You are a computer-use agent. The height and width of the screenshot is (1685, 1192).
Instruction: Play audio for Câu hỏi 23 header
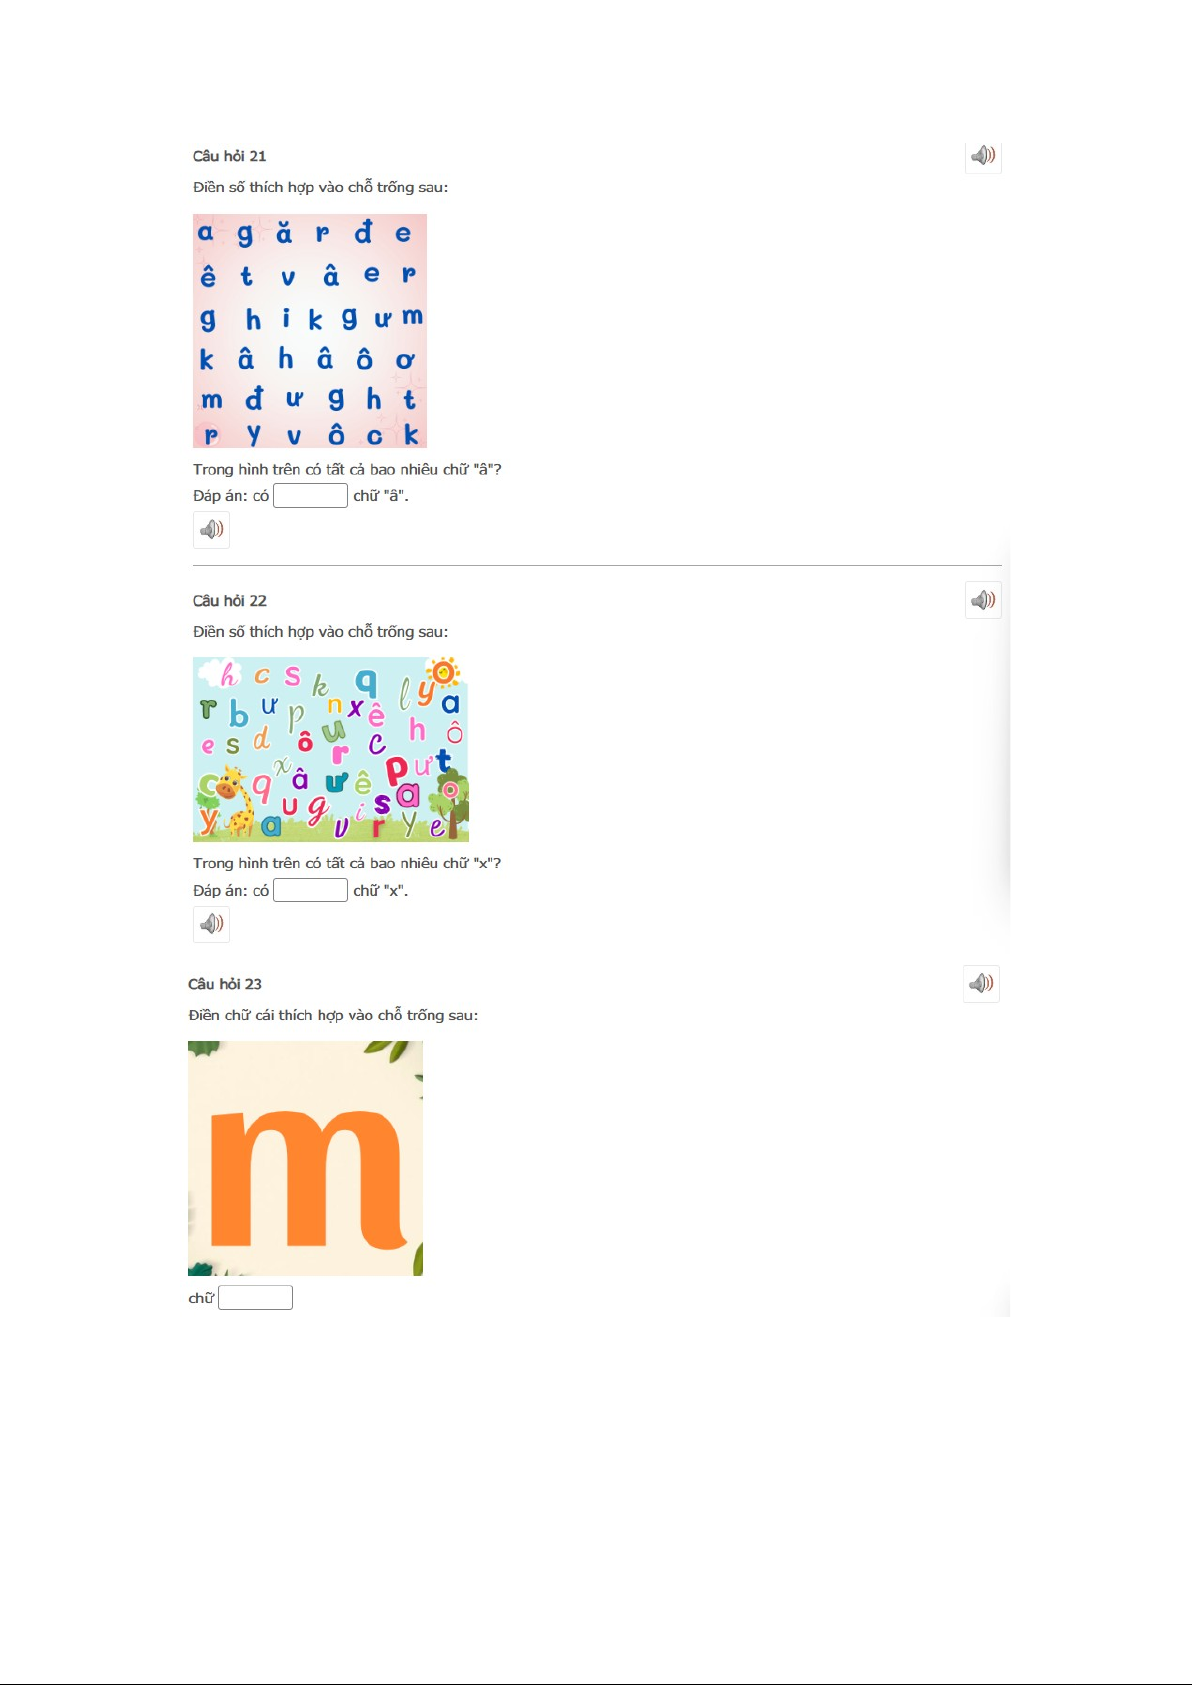(x=981, y=983)
